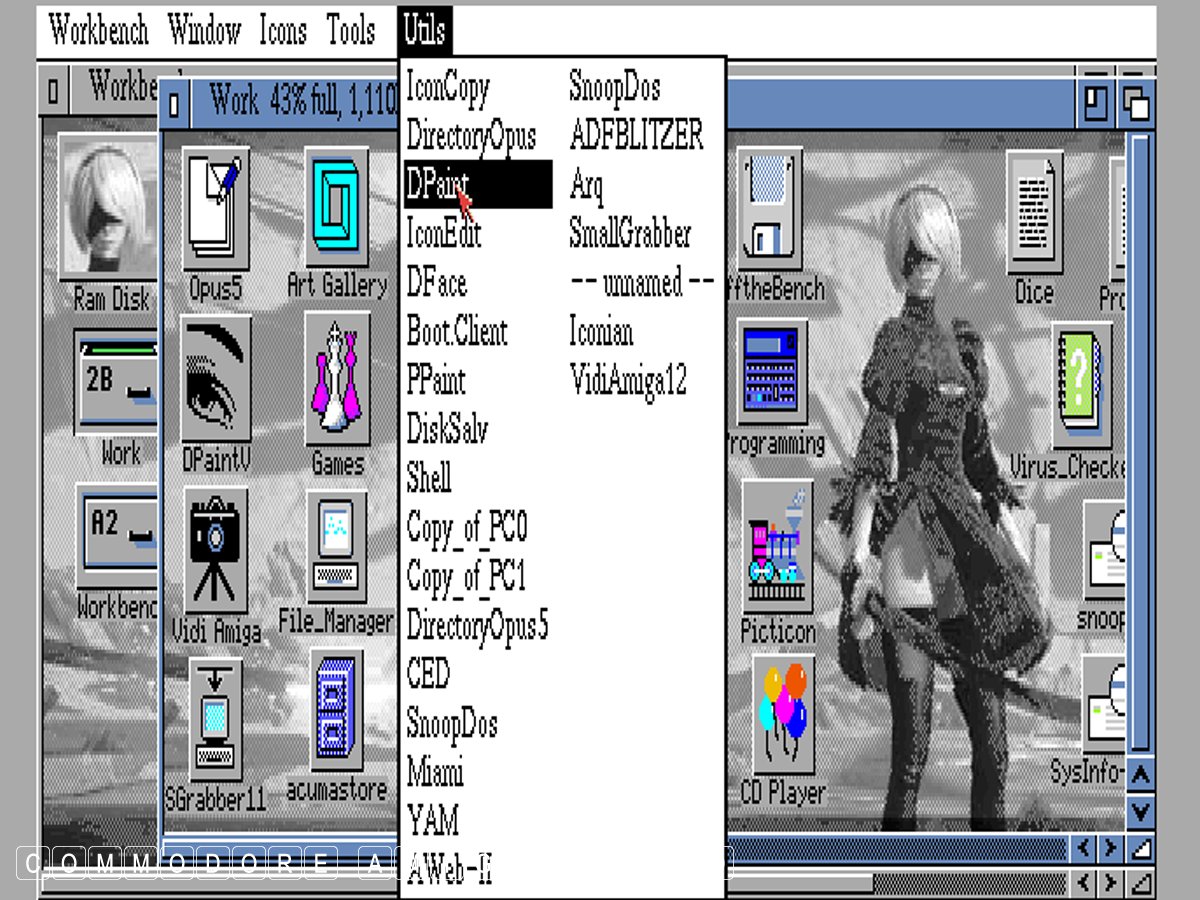1200x900 pixels.
Task: Select the DPaintV eye icon
Action: tap(215, 380)
